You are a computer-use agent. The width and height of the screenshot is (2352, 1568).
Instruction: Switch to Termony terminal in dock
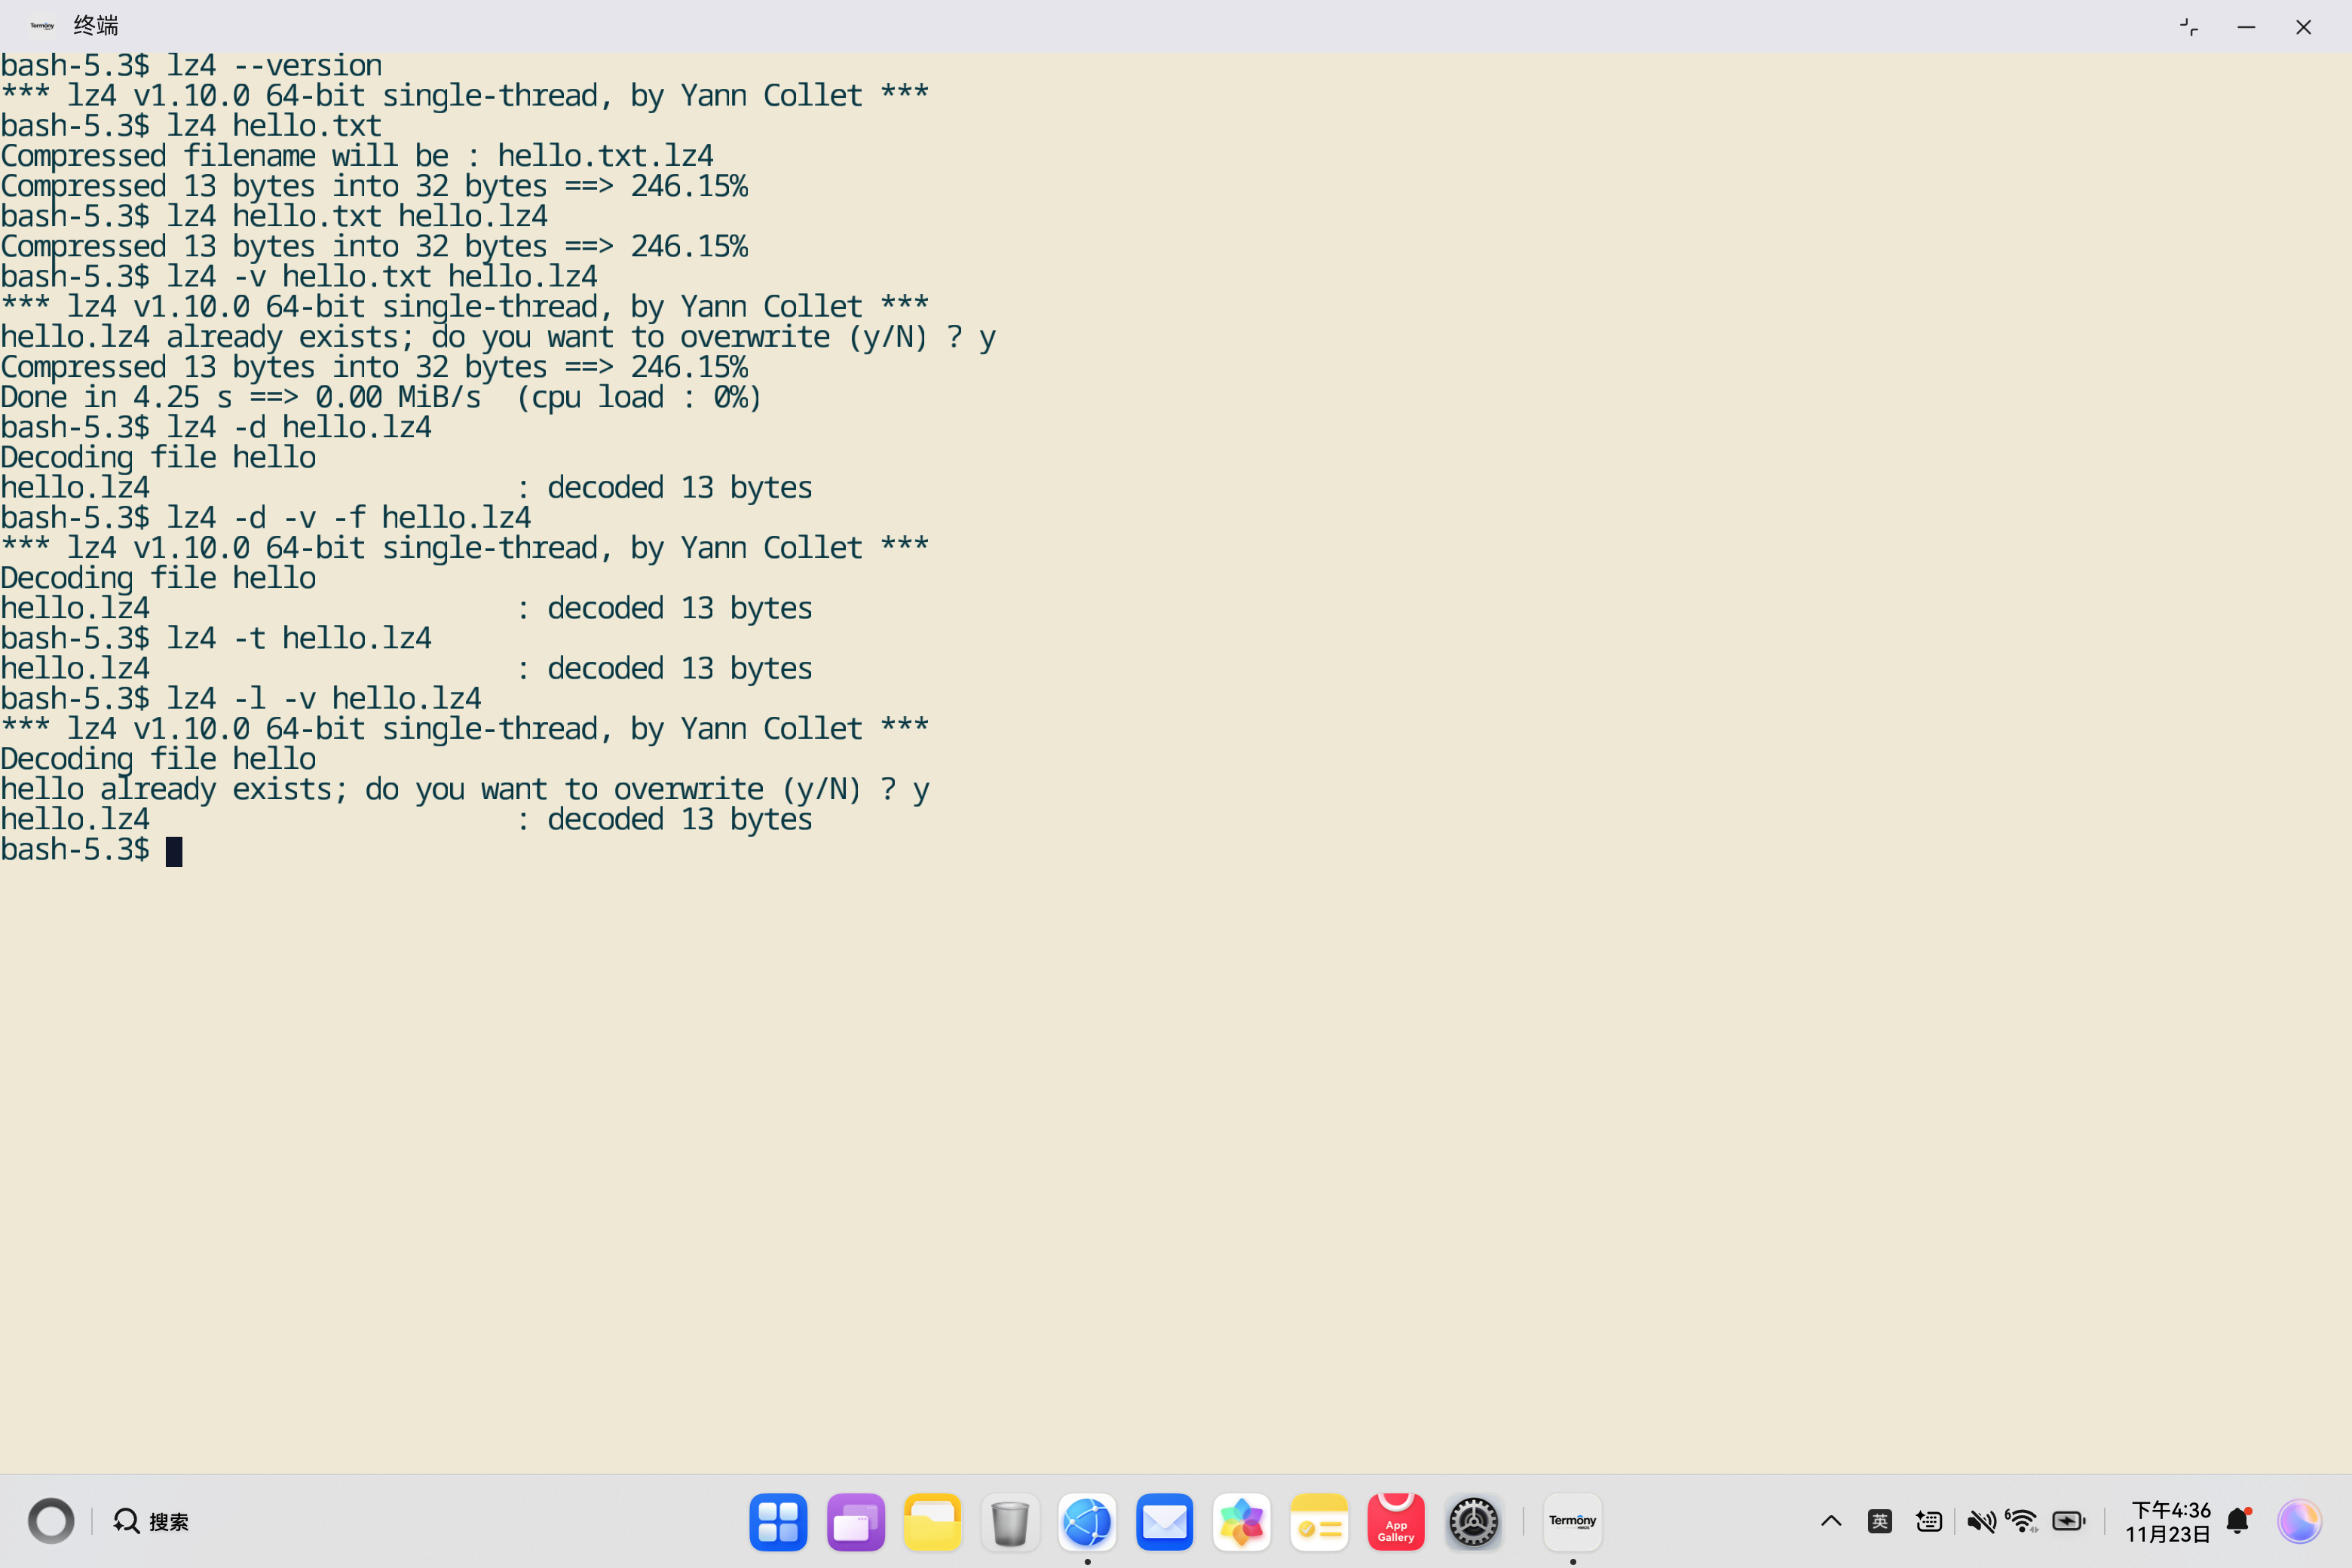tap(1572, 1522)
